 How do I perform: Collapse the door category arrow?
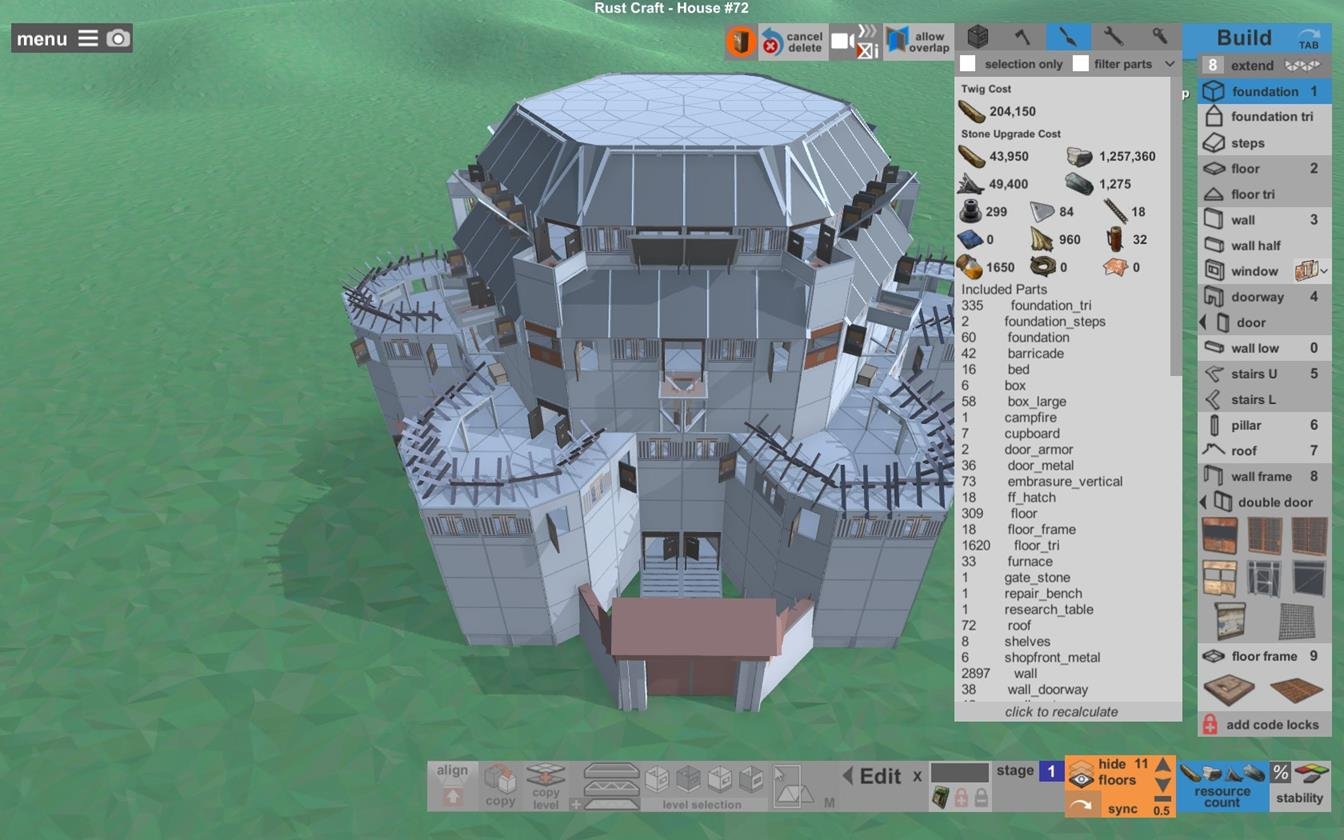(x=1203, y=323)
